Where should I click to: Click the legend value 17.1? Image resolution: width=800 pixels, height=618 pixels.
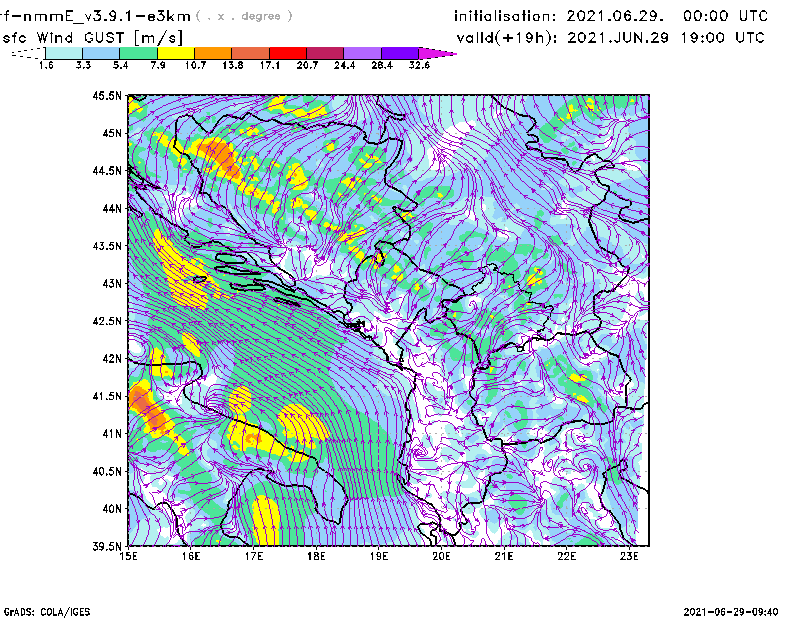(x=270, y=65)
